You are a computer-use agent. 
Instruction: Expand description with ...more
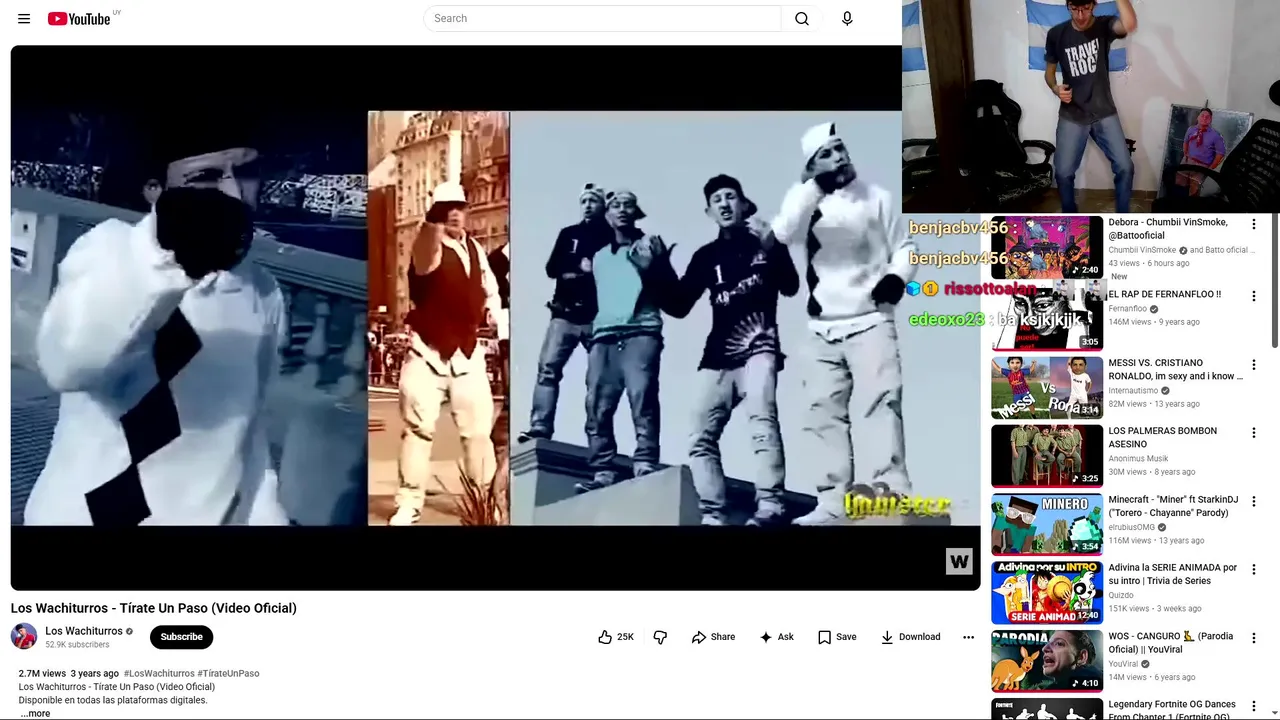[35, 713]
